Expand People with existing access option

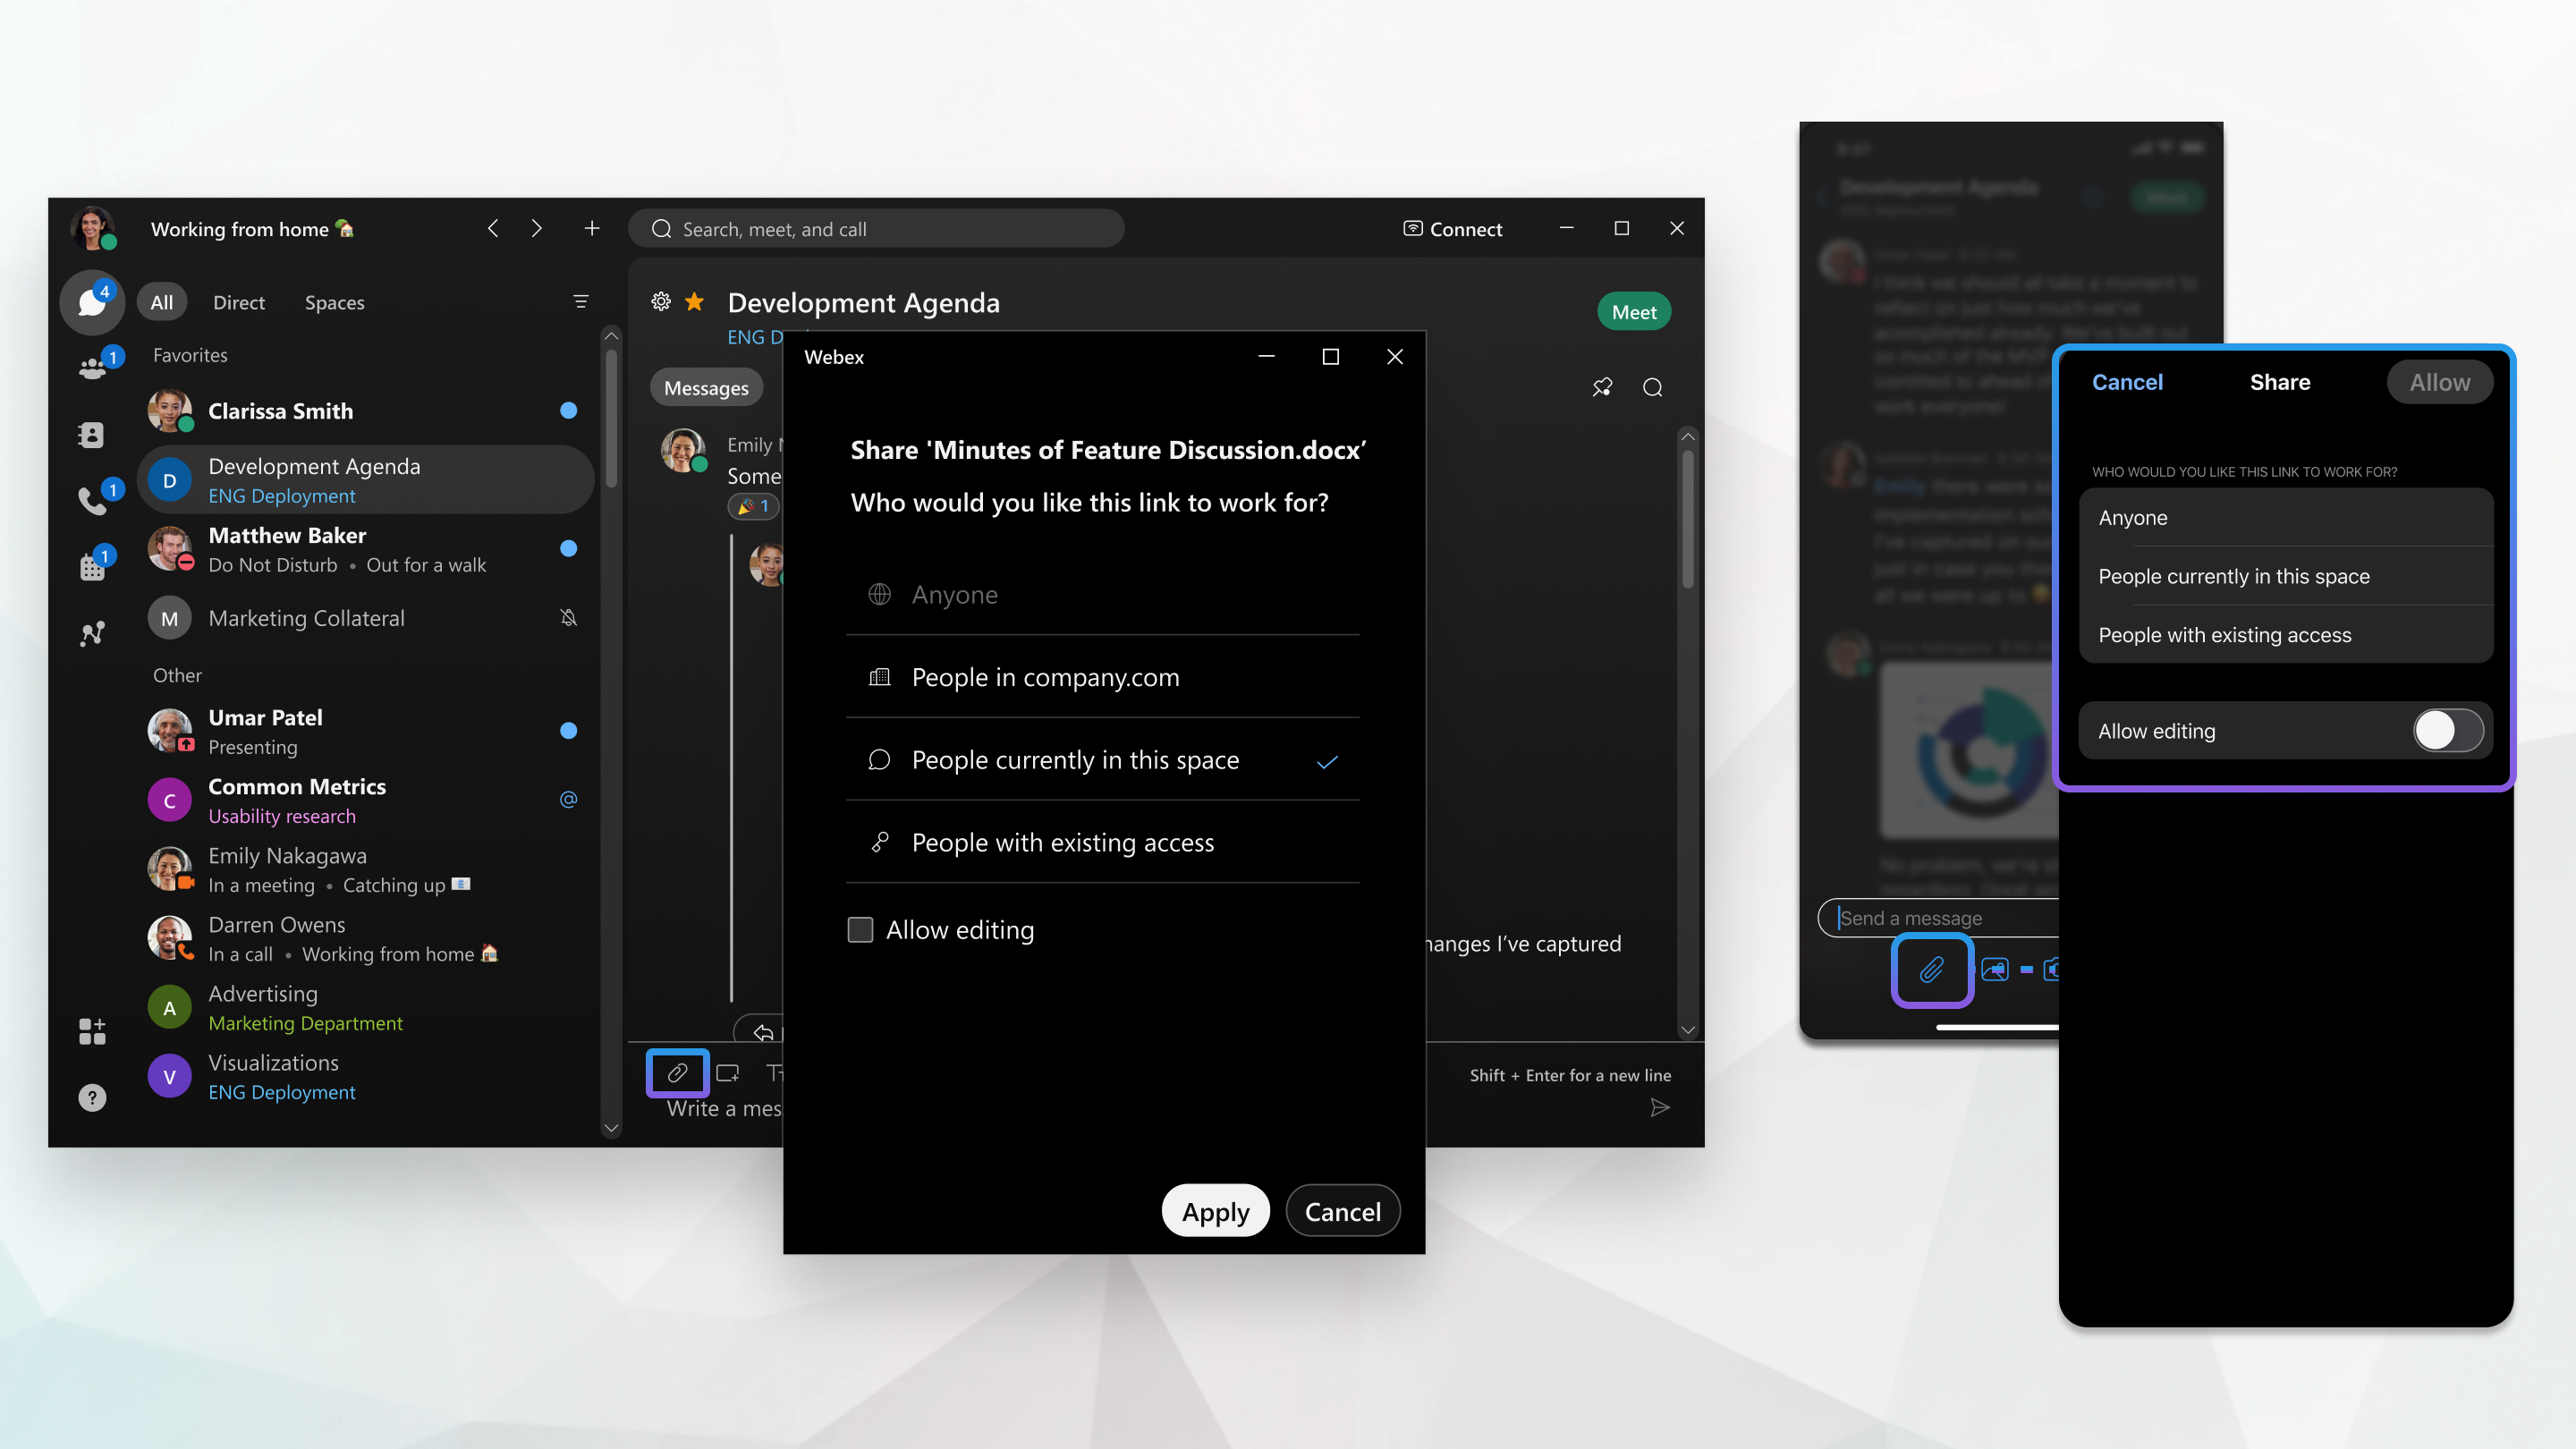click(1063, 843)
